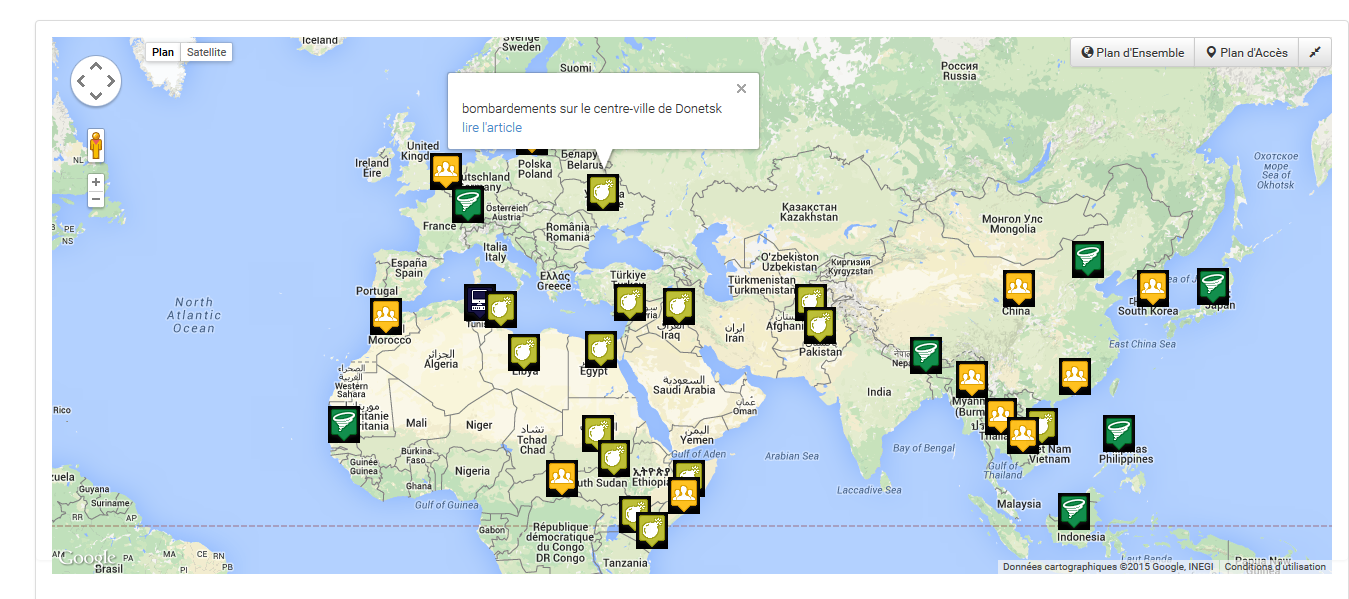
Task: Click the people marker west of South Sudan
Action: pos(562,478)
